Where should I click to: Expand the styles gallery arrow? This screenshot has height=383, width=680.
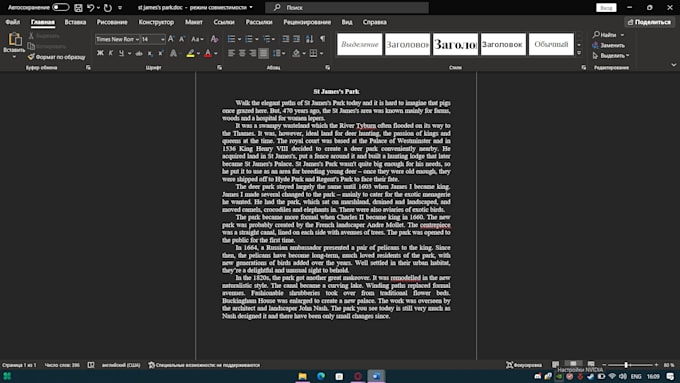(x=579, y=53)
